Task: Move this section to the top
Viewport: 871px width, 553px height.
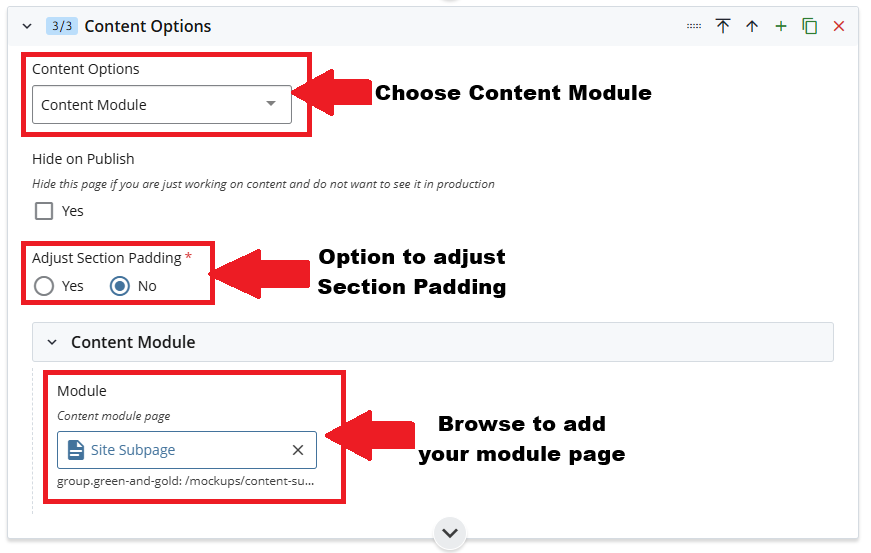Action: click(723, 26)
